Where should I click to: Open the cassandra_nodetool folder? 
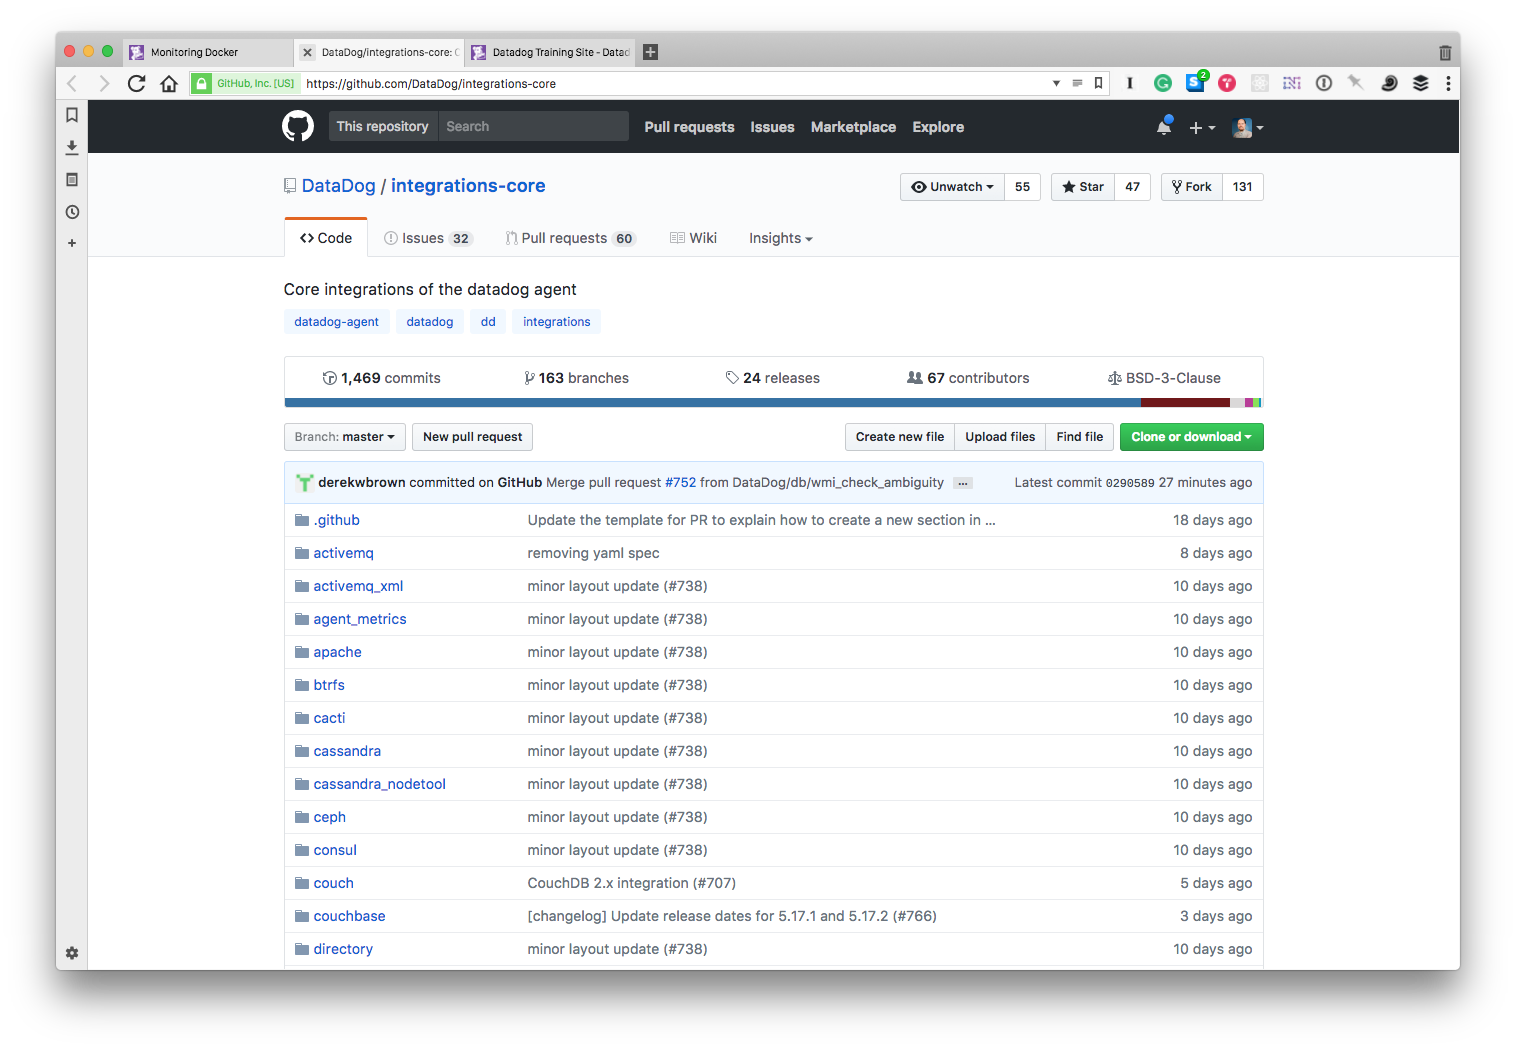pyautogui.click(x=380, y=784)
